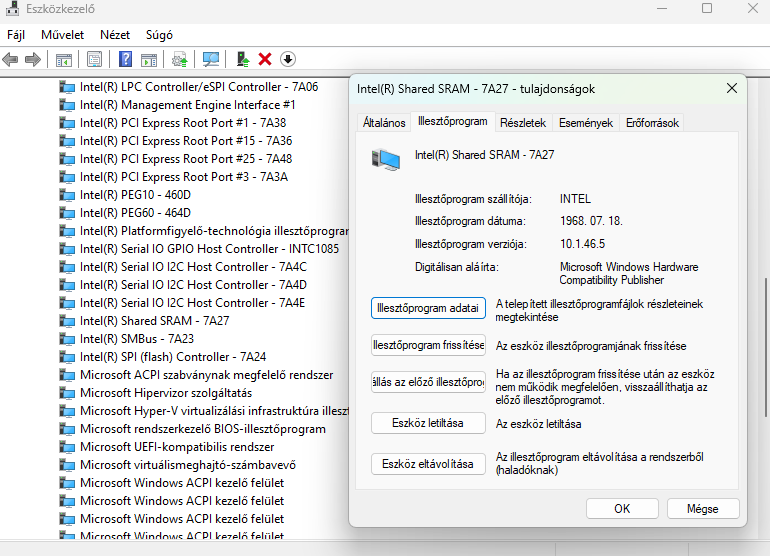Viewport: 770px width, 556px height.
Task: Minimize the Eszközkezelő window
Action: [661, 8]
